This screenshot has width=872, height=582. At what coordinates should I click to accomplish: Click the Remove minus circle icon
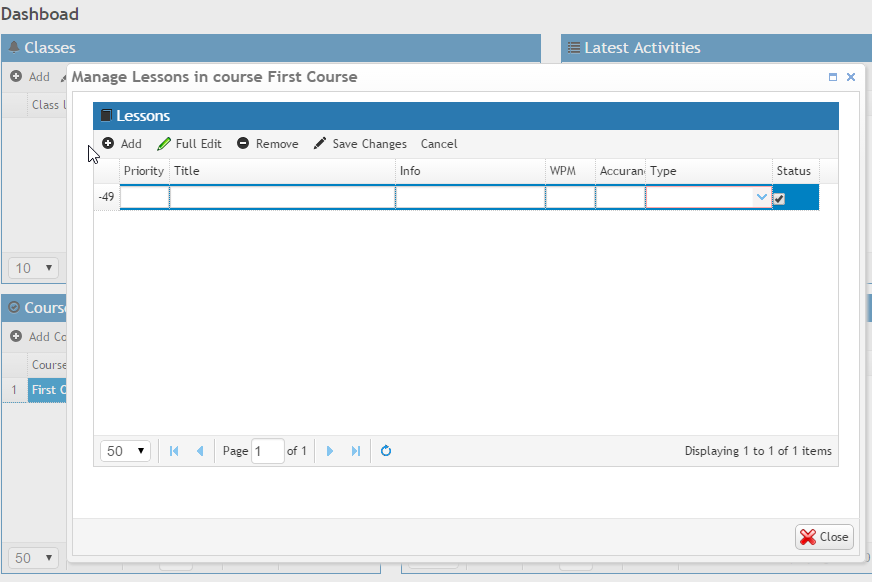243,143
